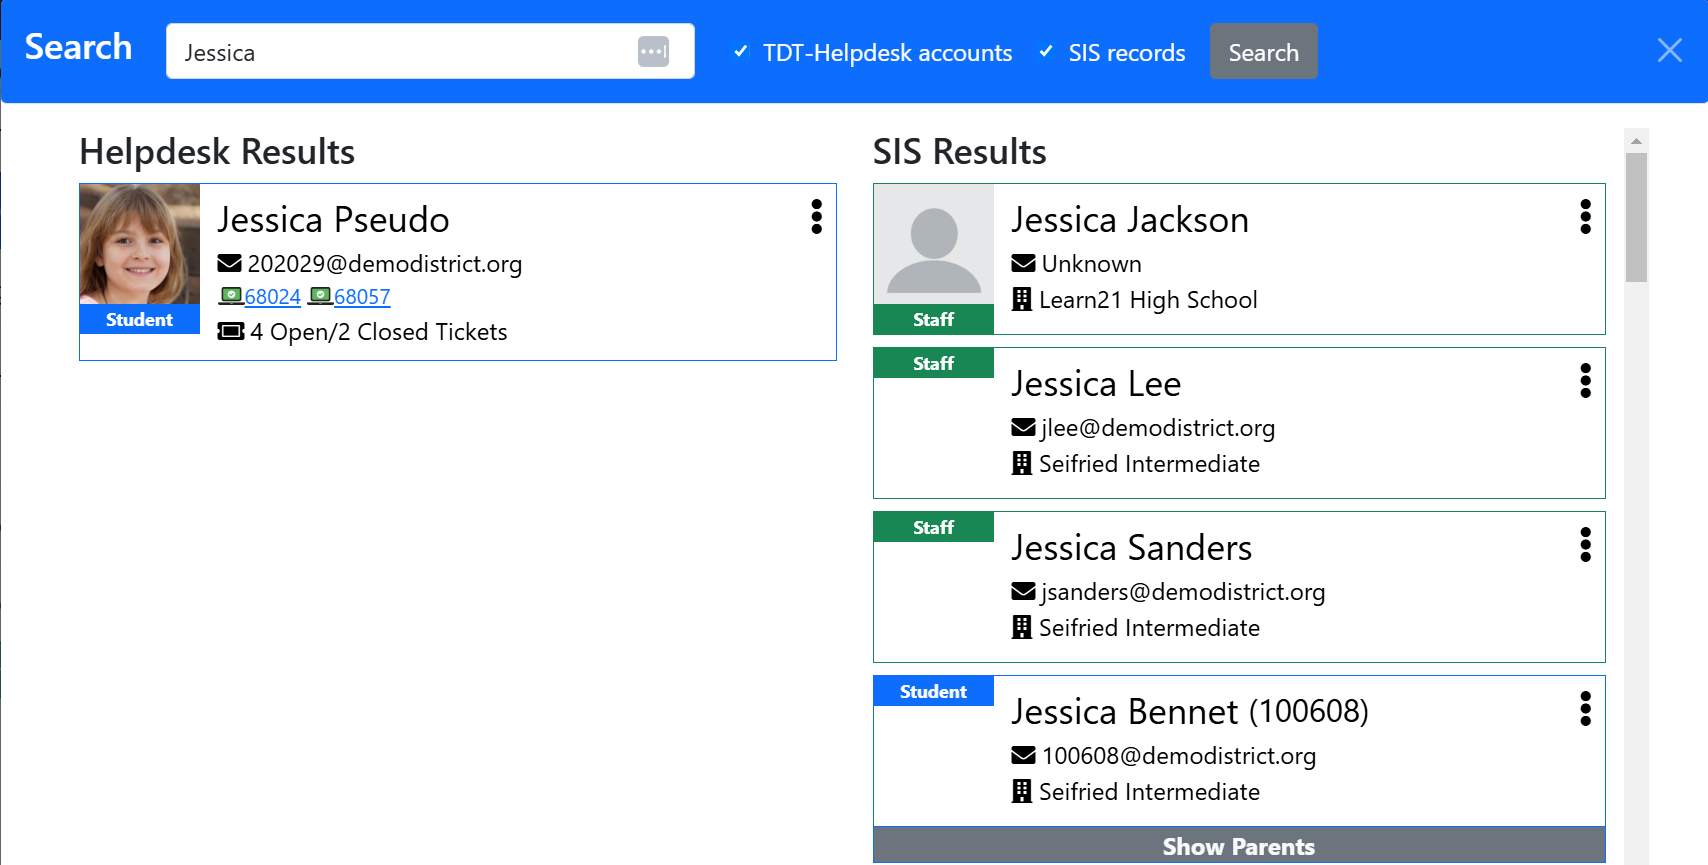Close the search panel with X
The height and width of the screenshot is (865, 1708).
pyautogui.click(x=1669, y=50)
